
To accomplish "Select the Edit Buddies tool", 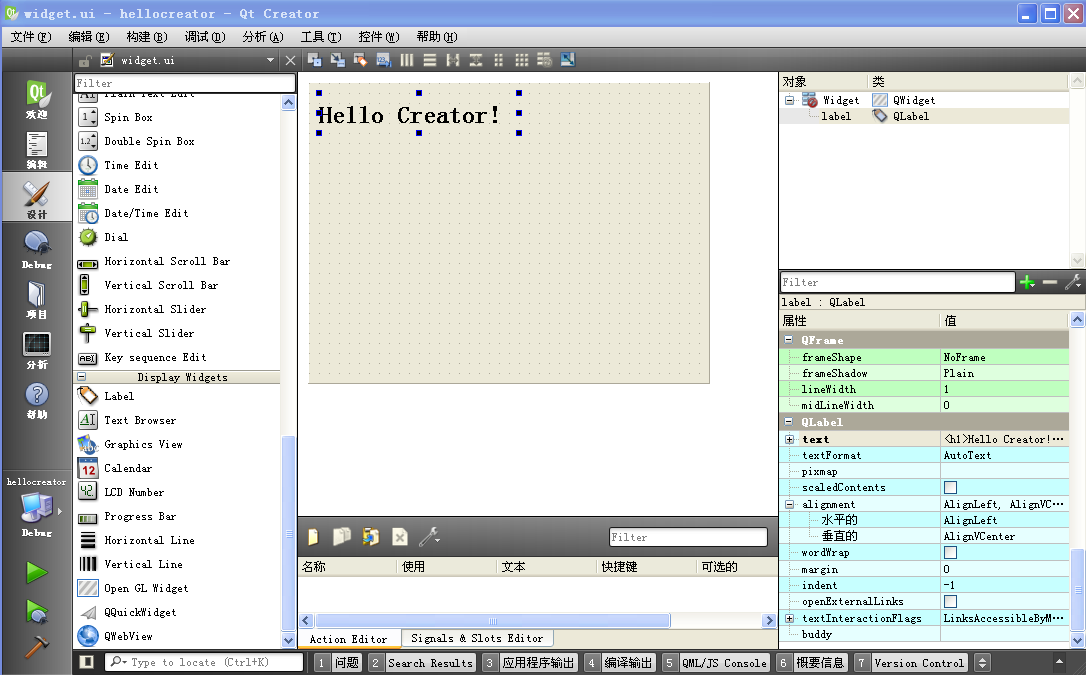I will (360, 60).
